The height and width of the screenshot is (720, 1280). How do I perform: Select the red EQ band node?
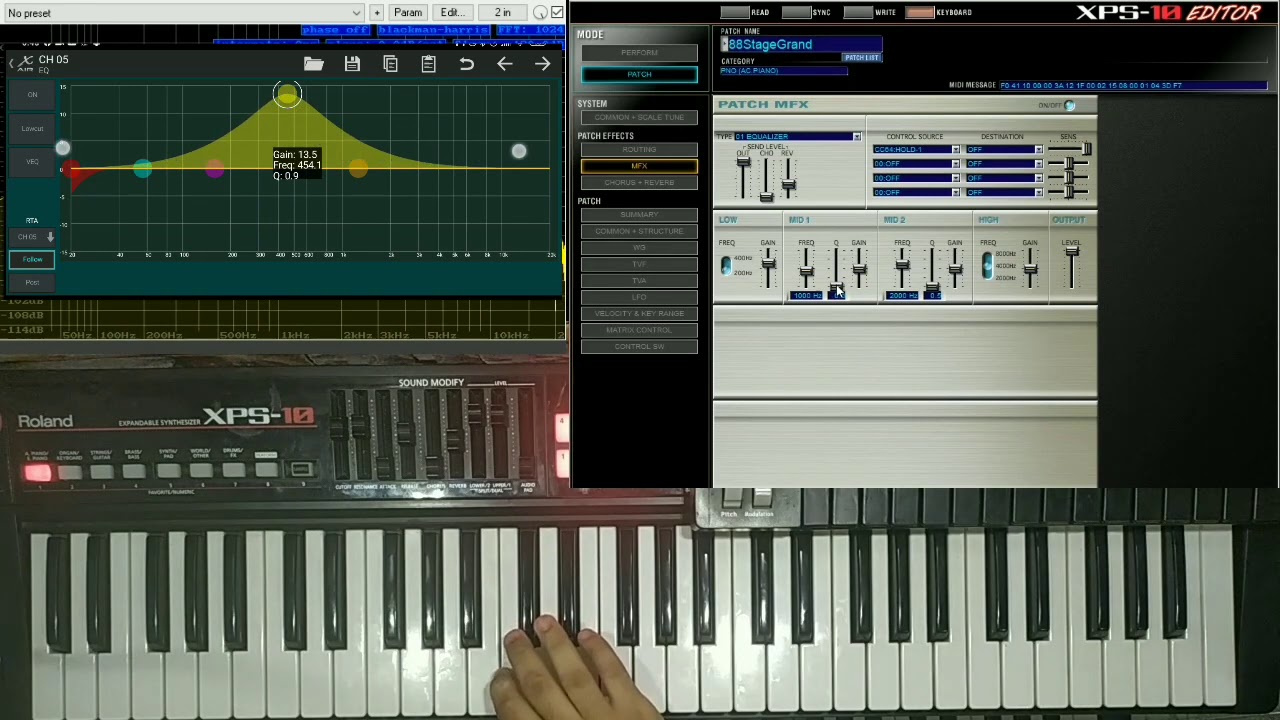tap(72, 168)
